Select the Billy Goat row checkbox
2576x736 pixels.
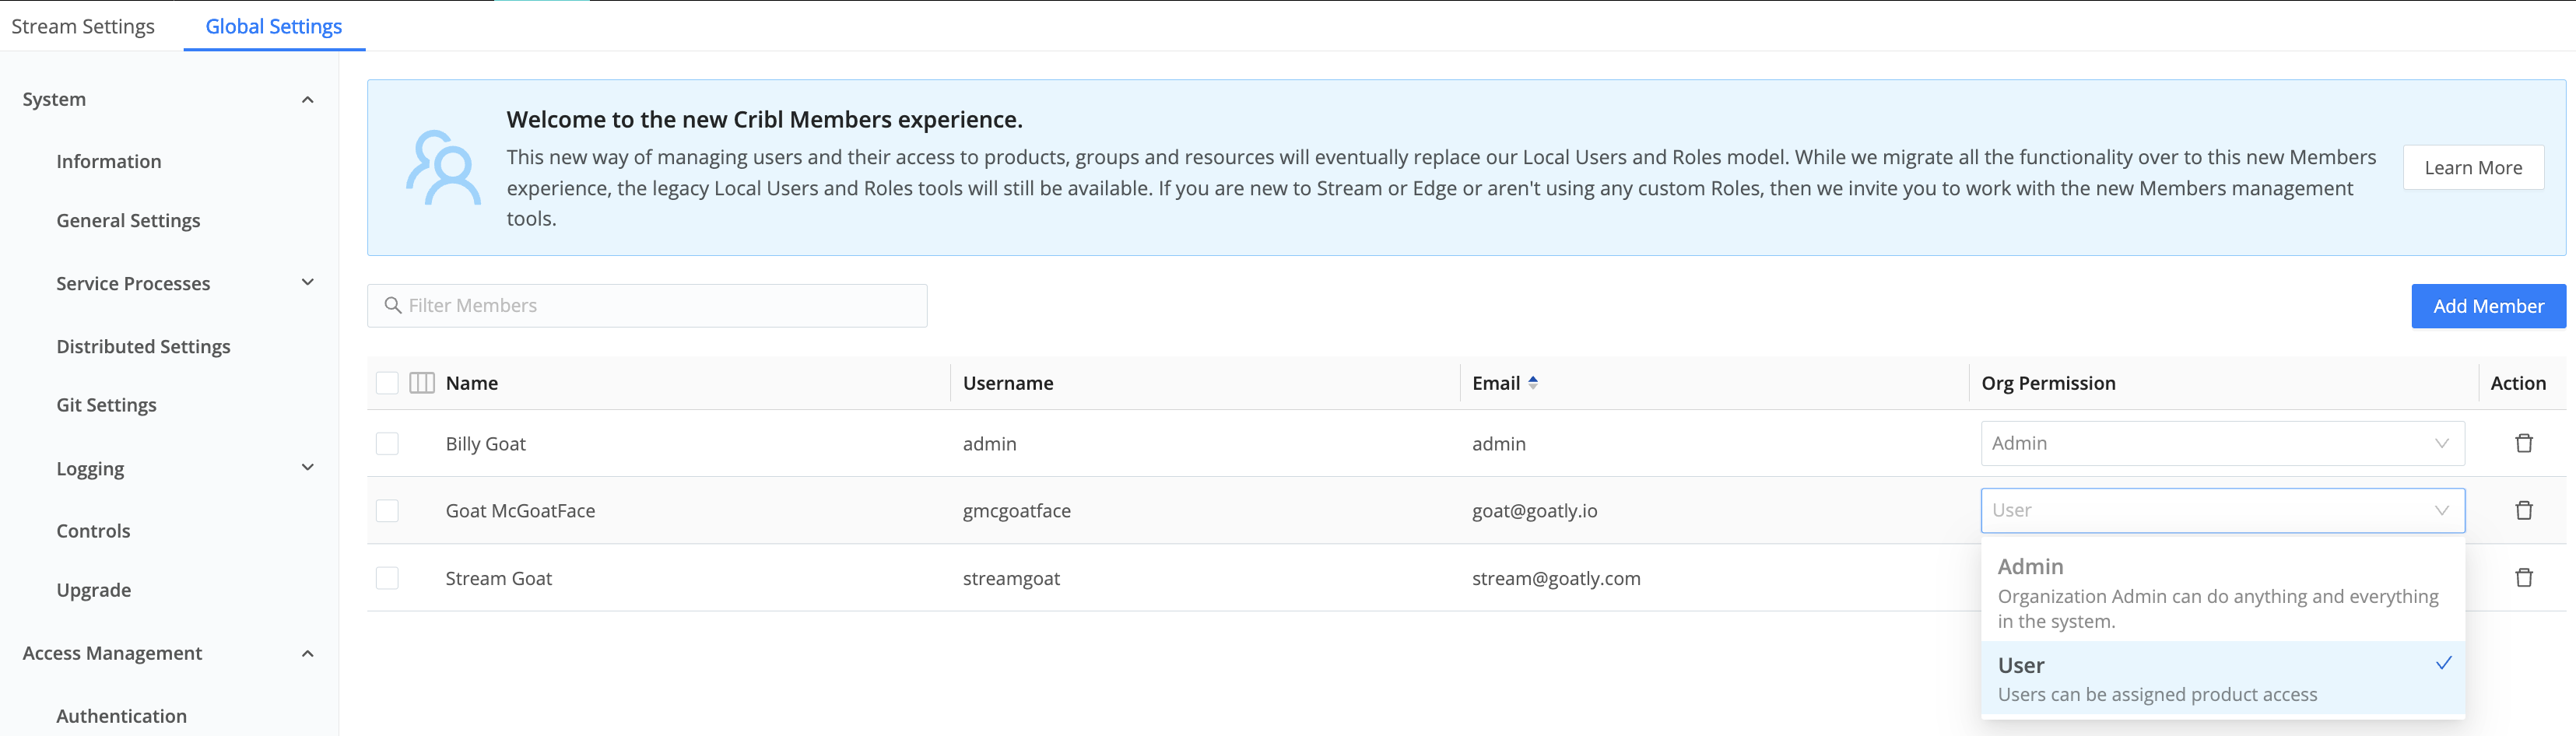pyautogui.click(x=387, y=443)
